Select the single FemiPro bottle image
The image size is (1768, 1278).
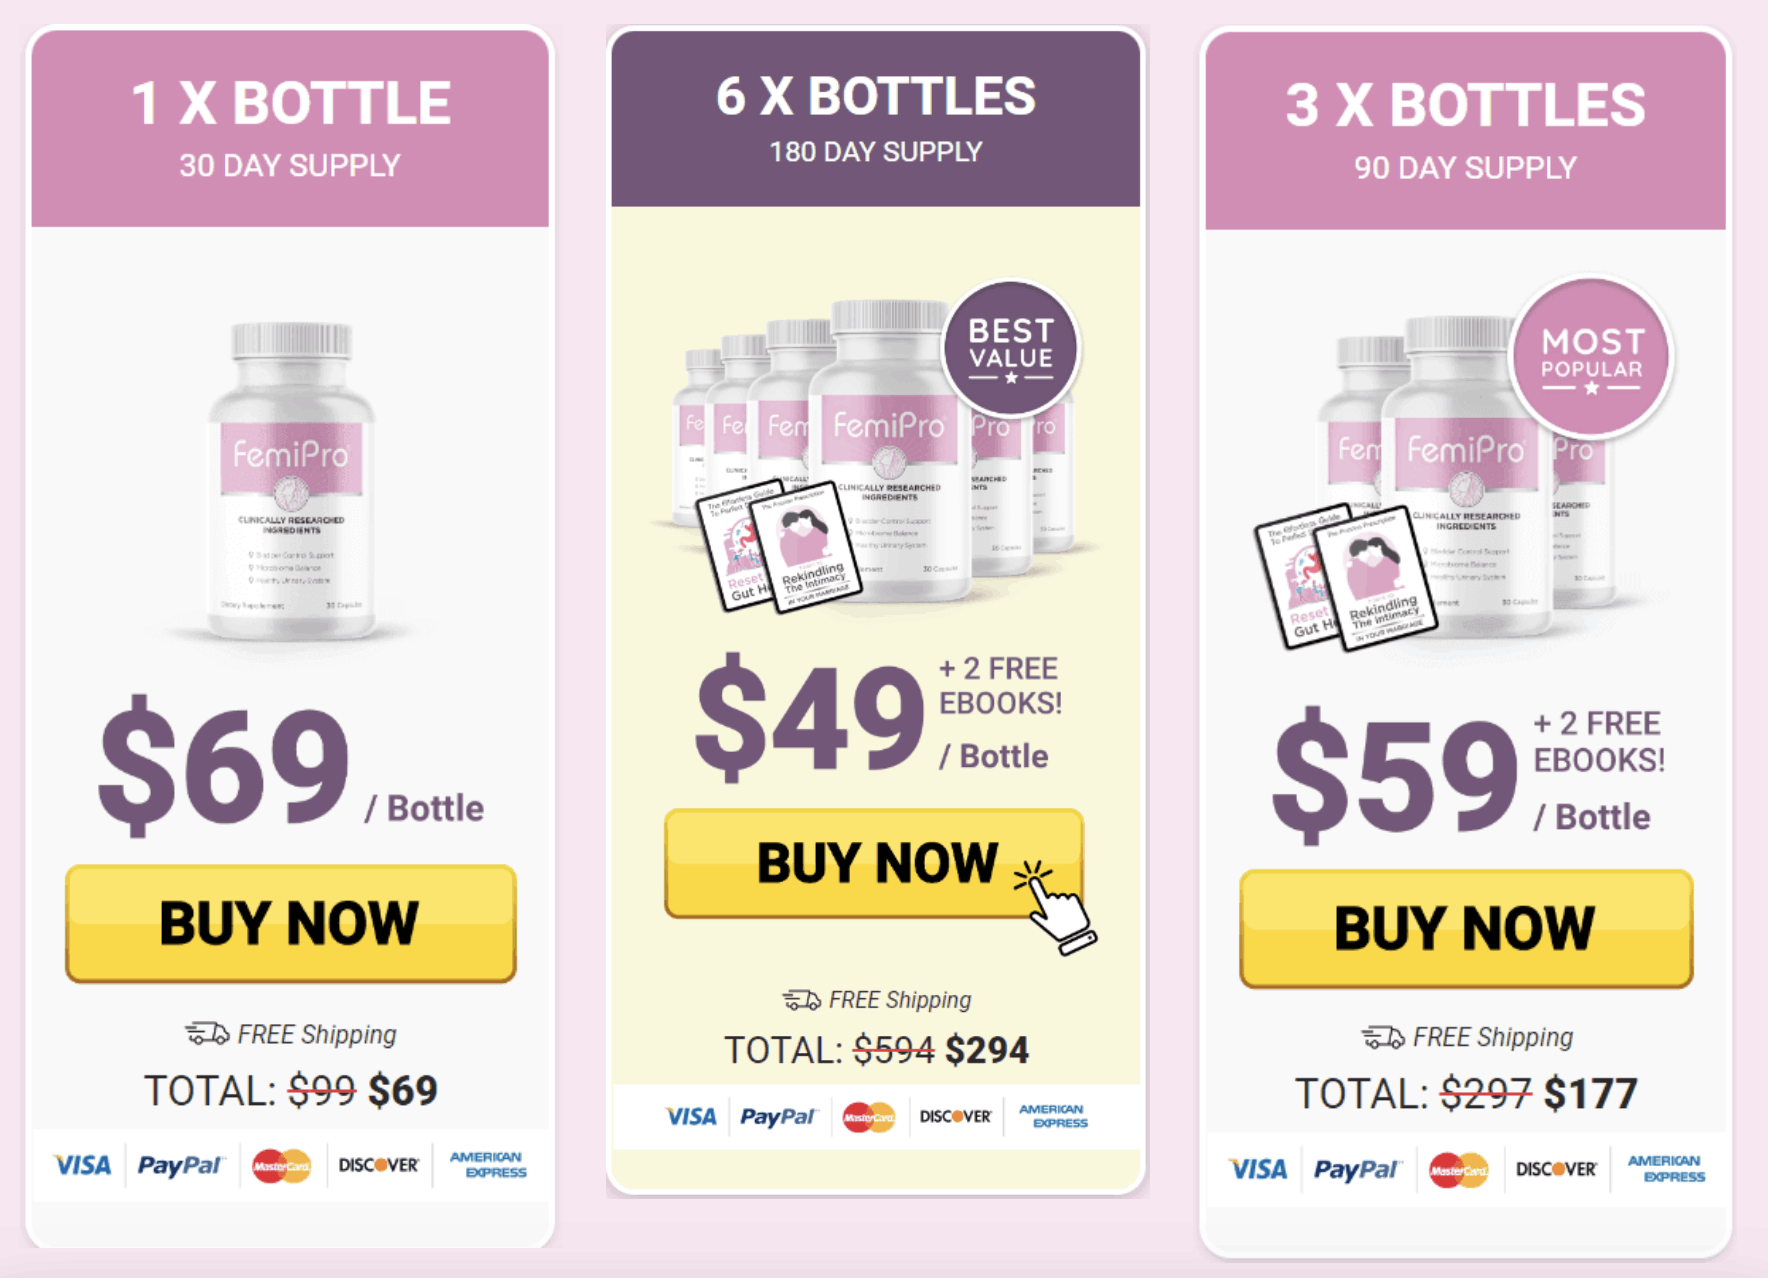291,481
